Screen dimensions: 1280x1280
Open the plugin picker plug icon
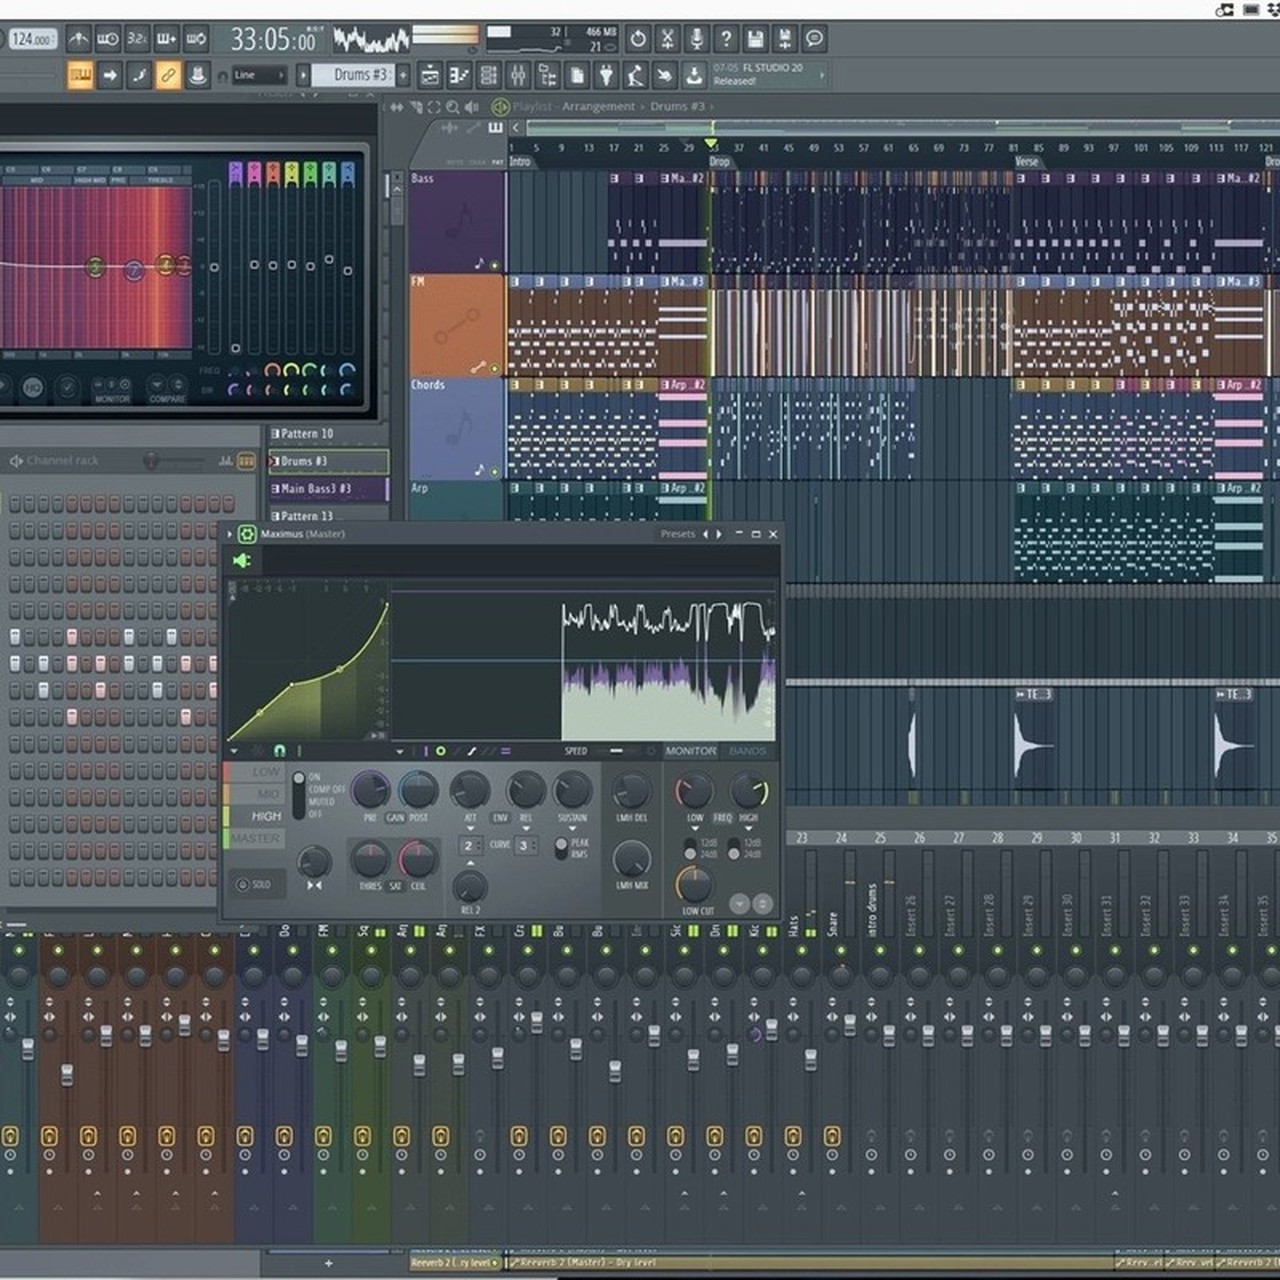click(606, 75)
